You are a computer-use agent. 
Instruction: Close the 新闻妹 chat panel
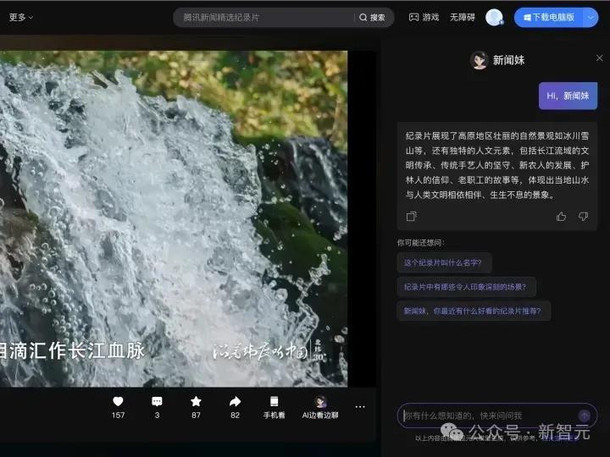[600, 59]
